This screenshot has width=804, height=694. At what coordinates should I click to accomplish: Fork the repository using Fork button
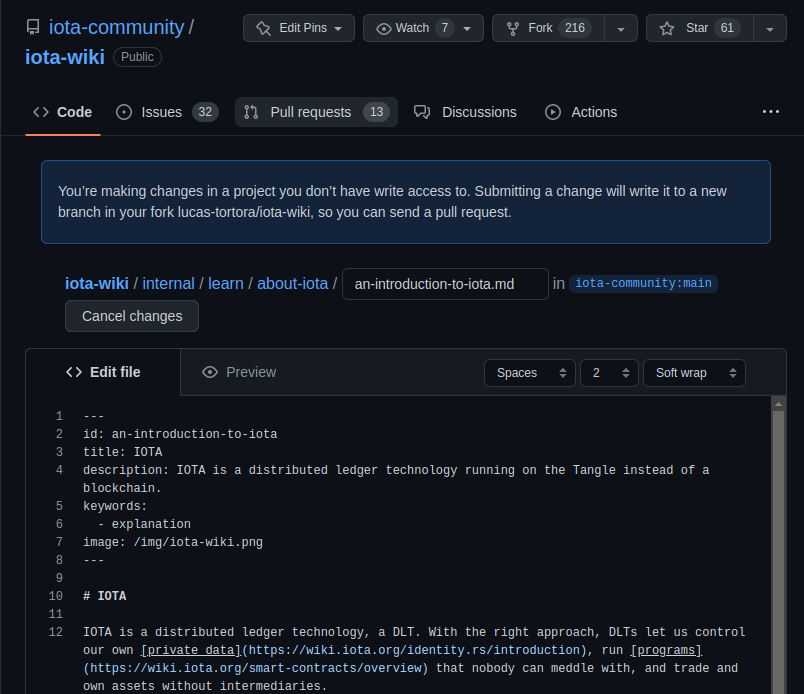click(548, 28)
